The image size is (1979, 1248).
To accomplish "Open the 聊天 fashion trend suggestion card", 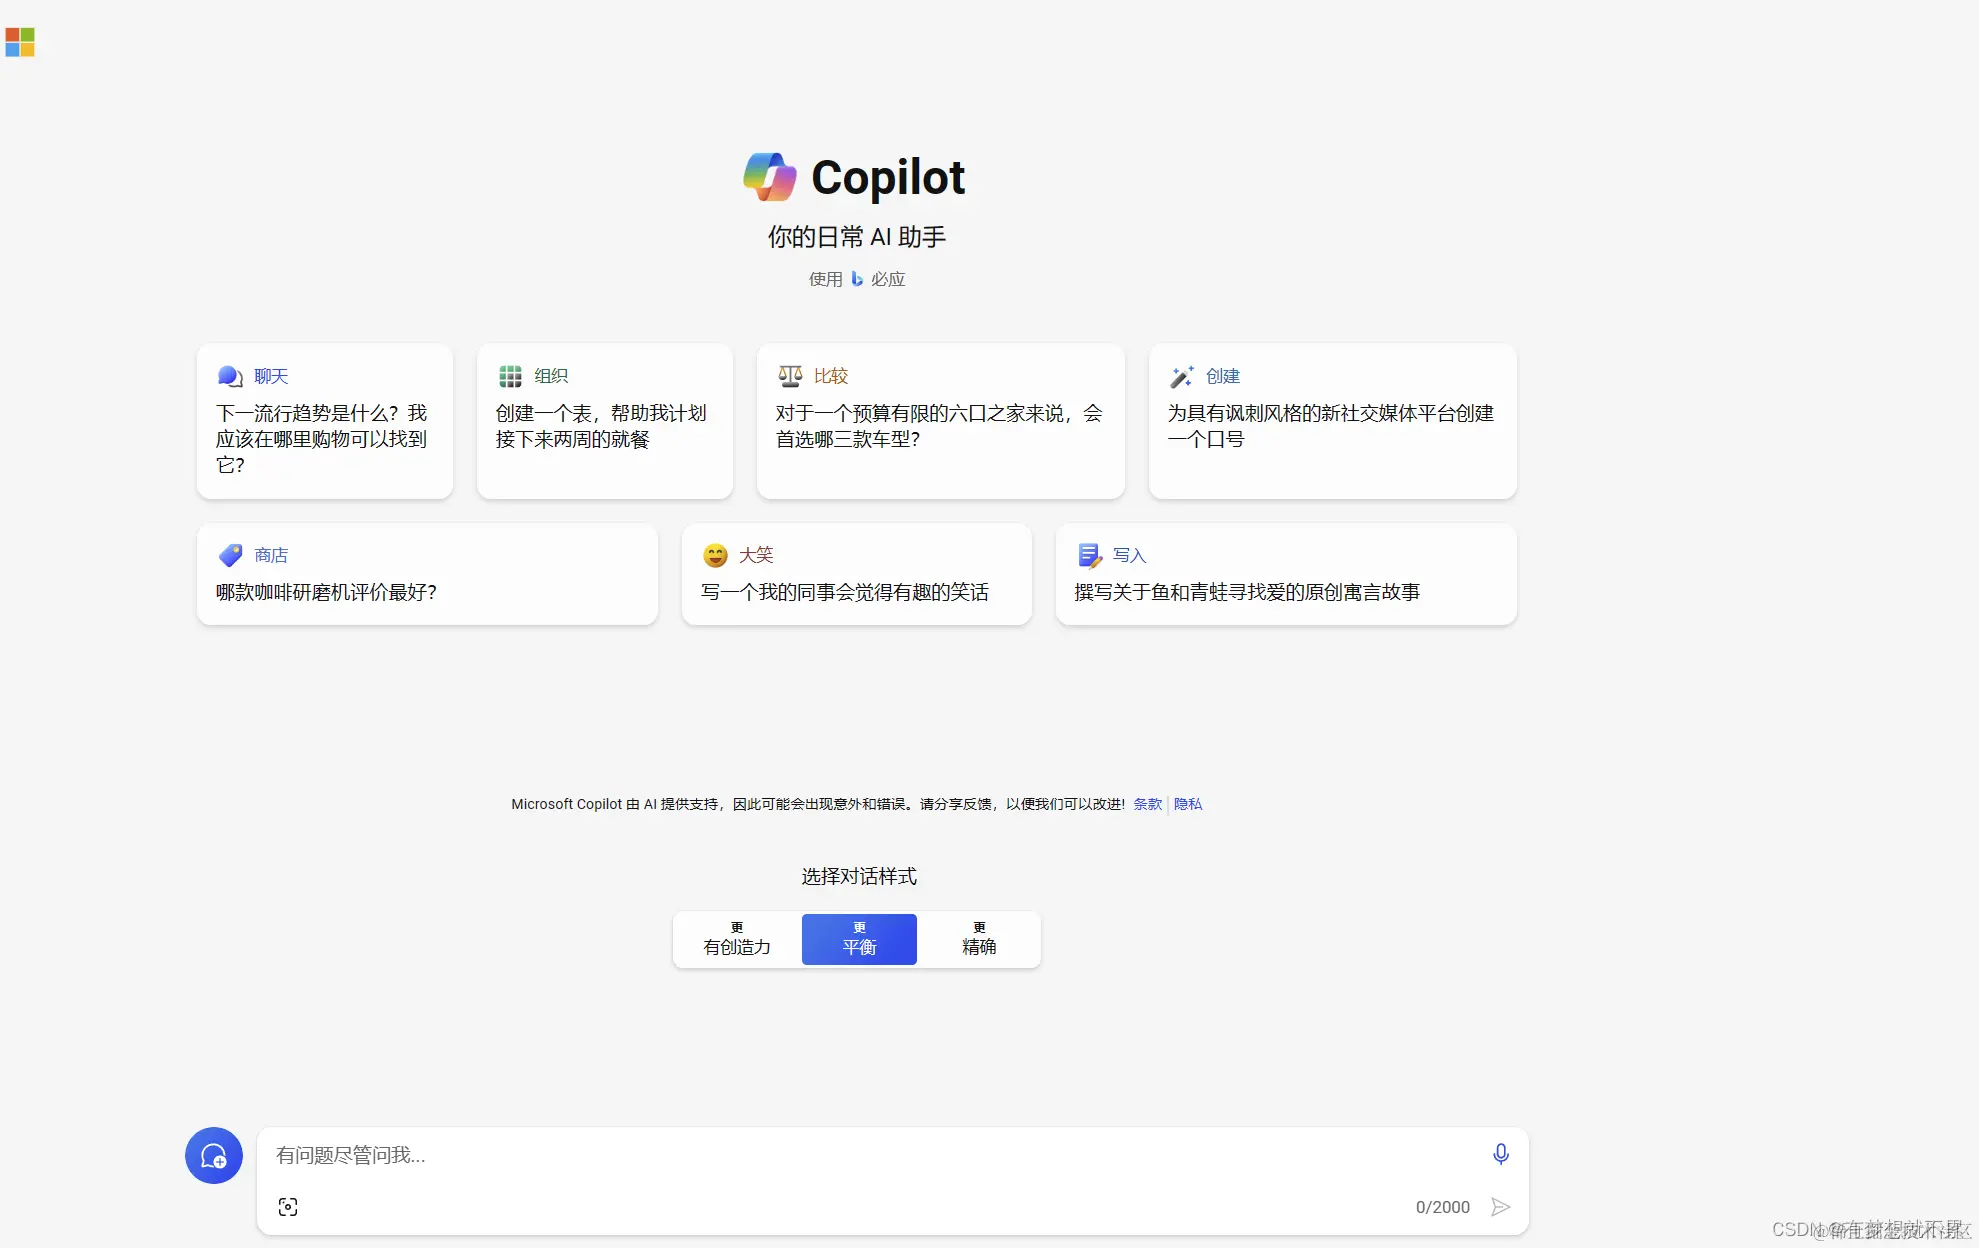I will (325, 422).
